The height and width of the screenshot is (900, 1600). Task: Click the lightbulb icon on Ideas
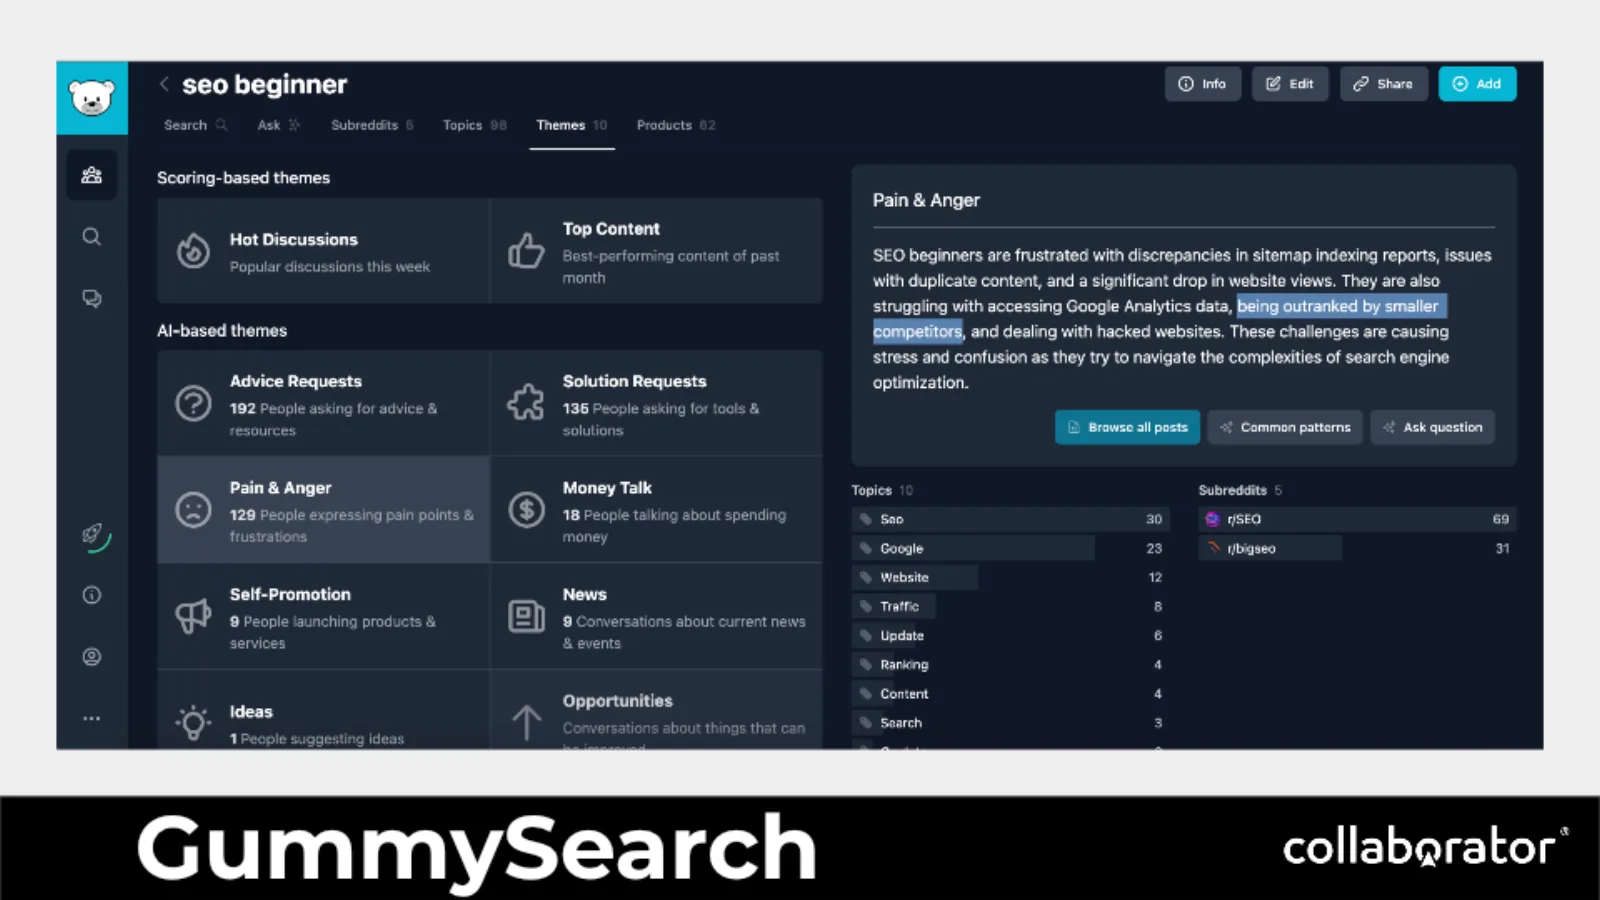click(193, 722)
